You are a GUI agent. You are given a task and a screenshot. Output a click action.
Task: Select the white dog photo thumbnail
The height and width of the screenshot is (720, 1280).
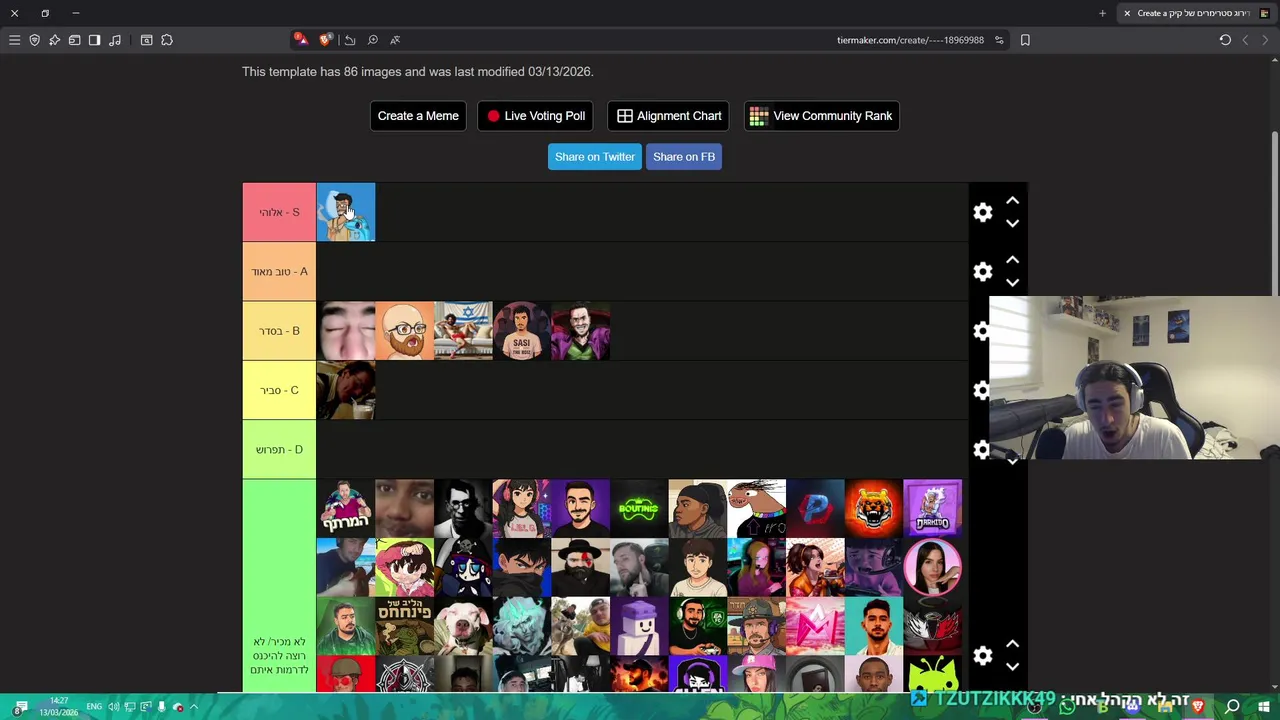[x=463, y=627]
